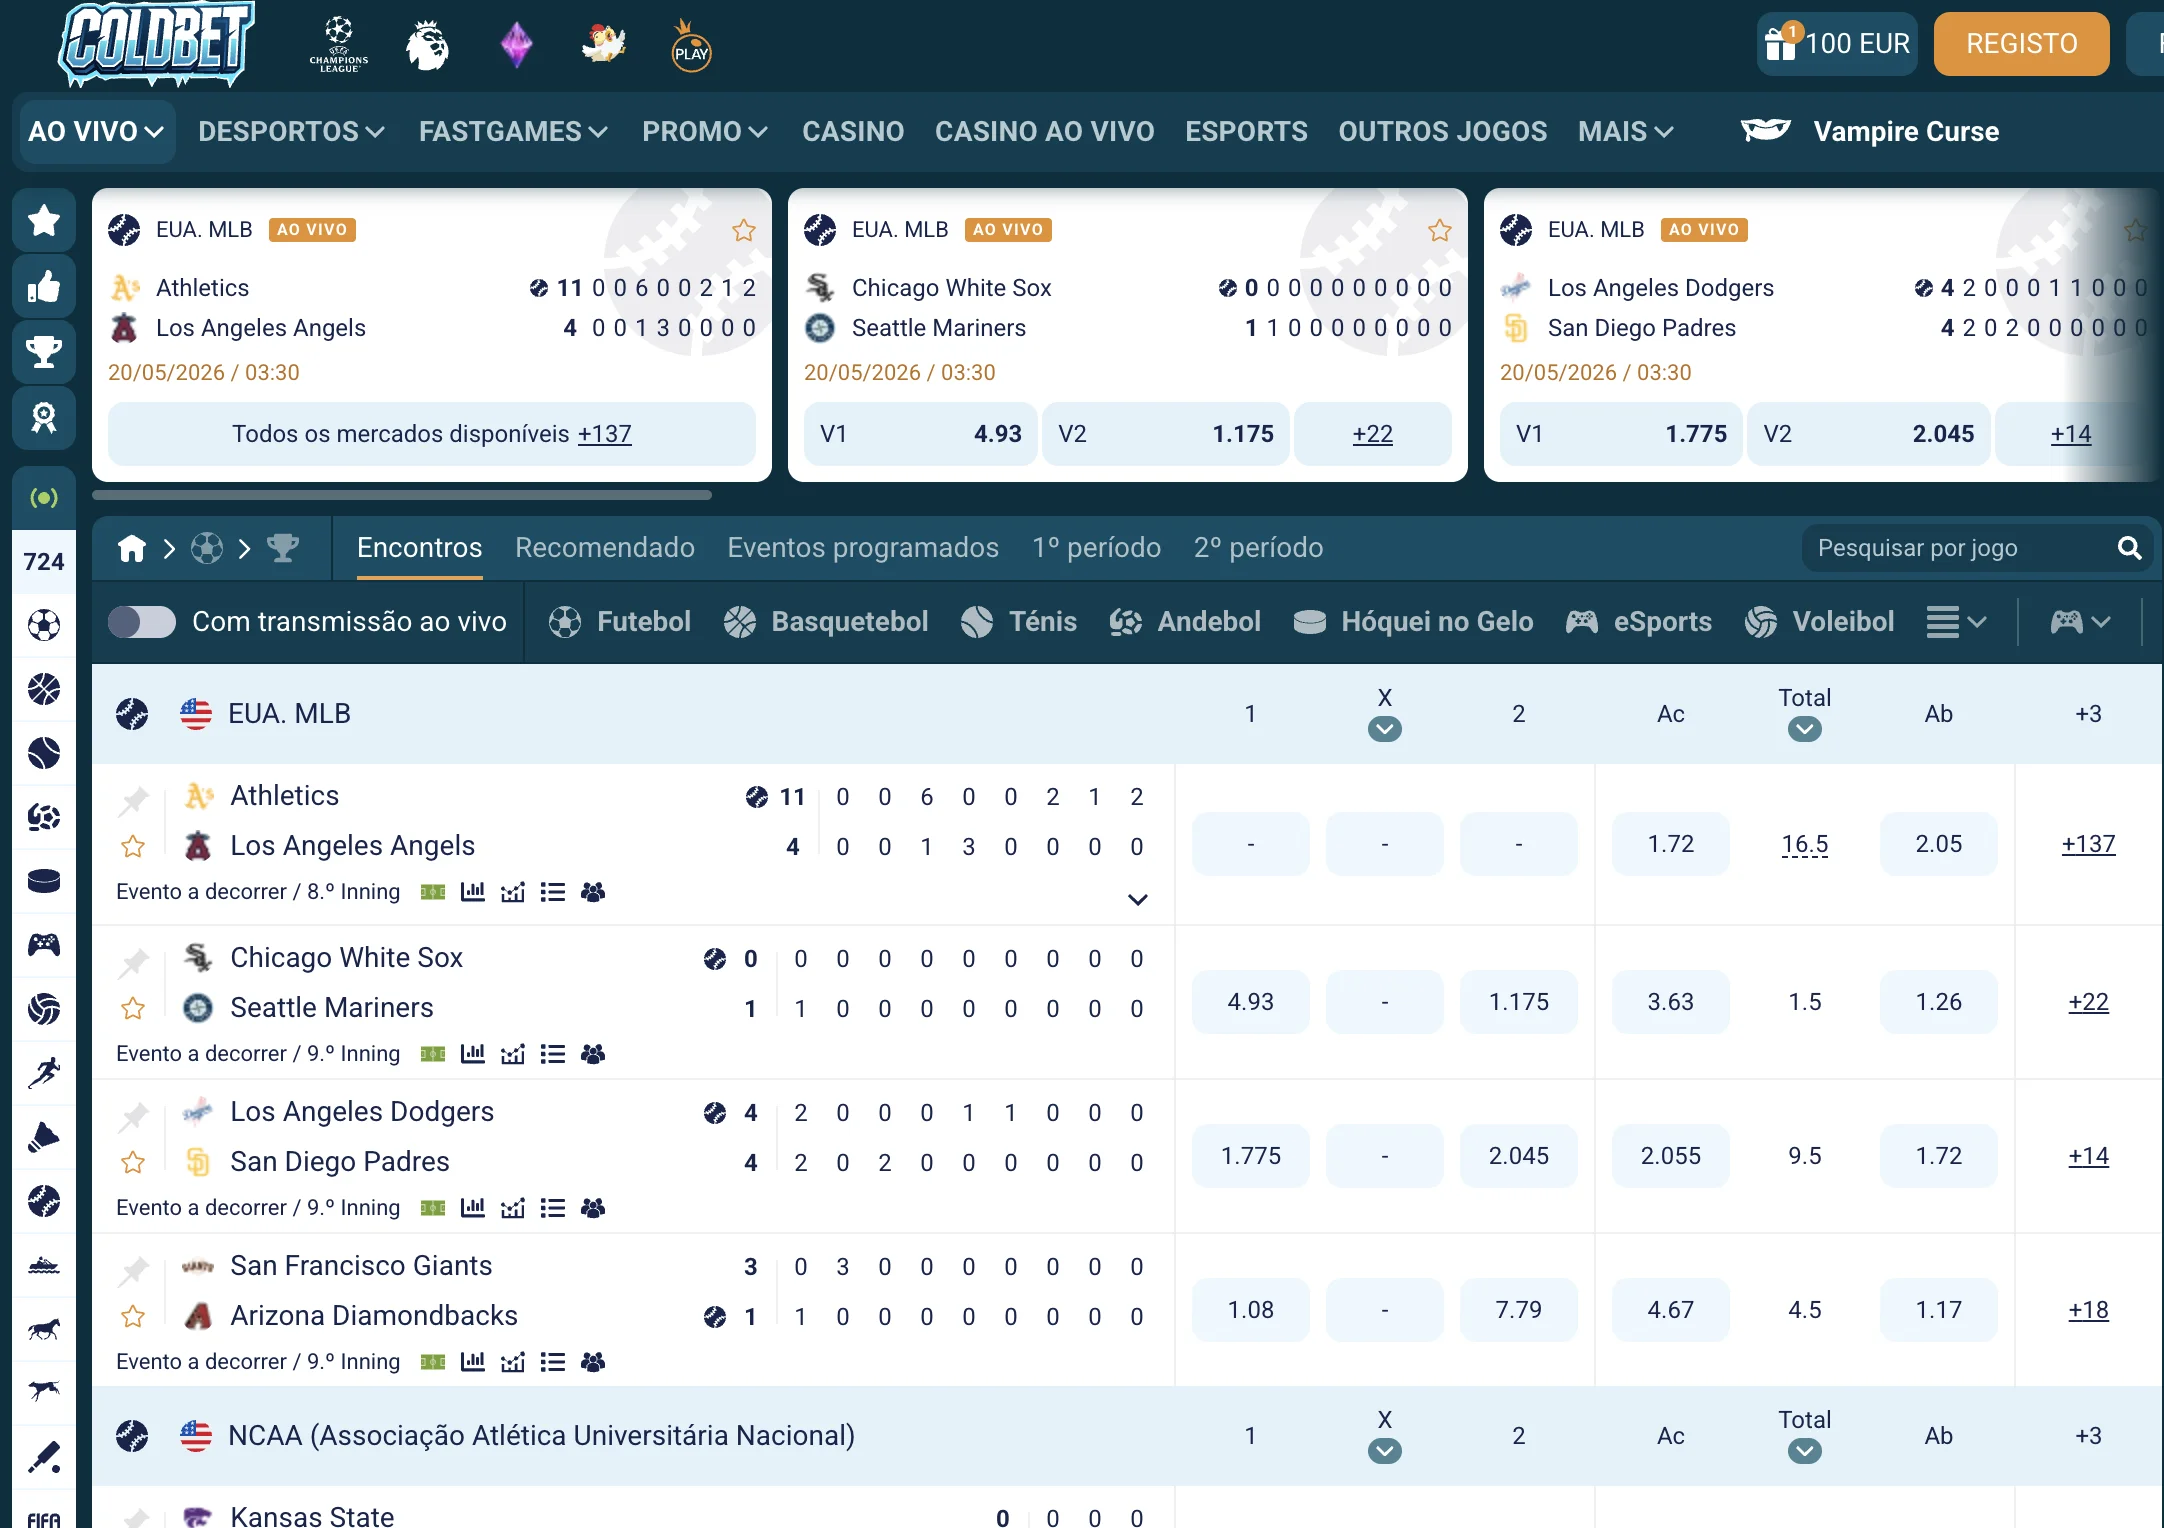Open +22 markets for White Sox row

pos(2088,1002)
